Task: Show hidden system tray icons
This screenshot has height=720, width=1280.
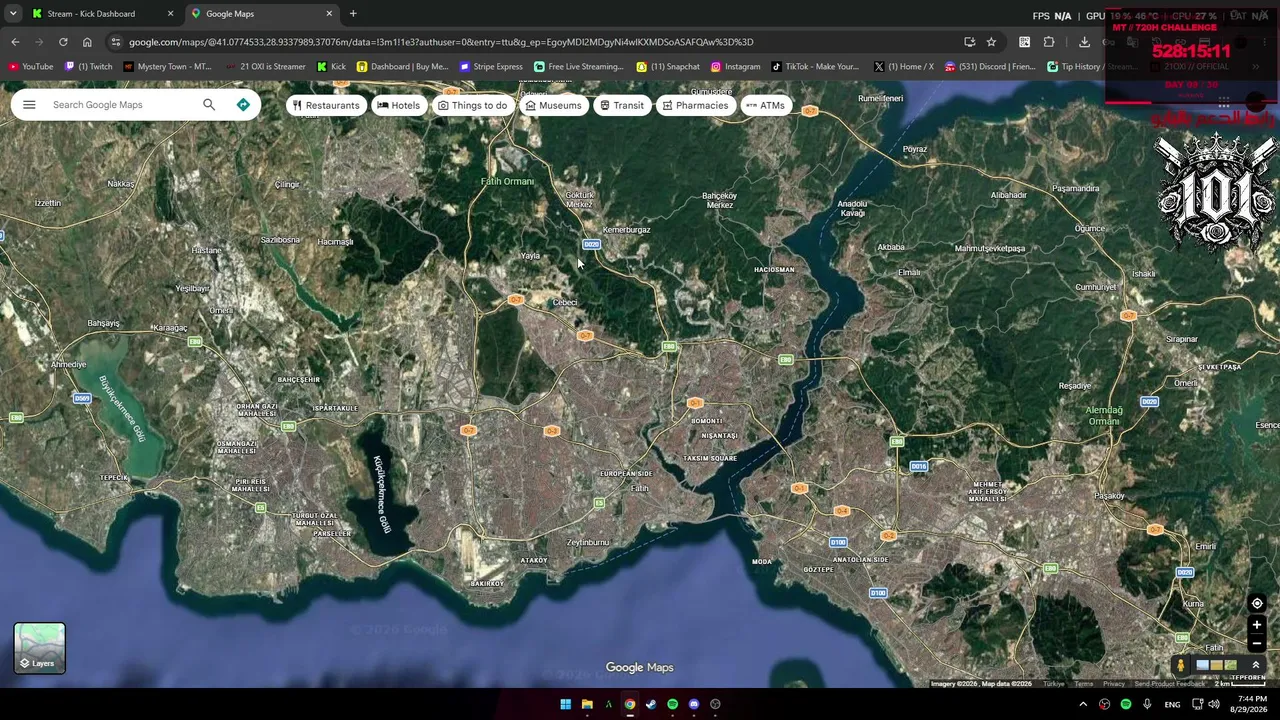Action: click(1083, 704)
